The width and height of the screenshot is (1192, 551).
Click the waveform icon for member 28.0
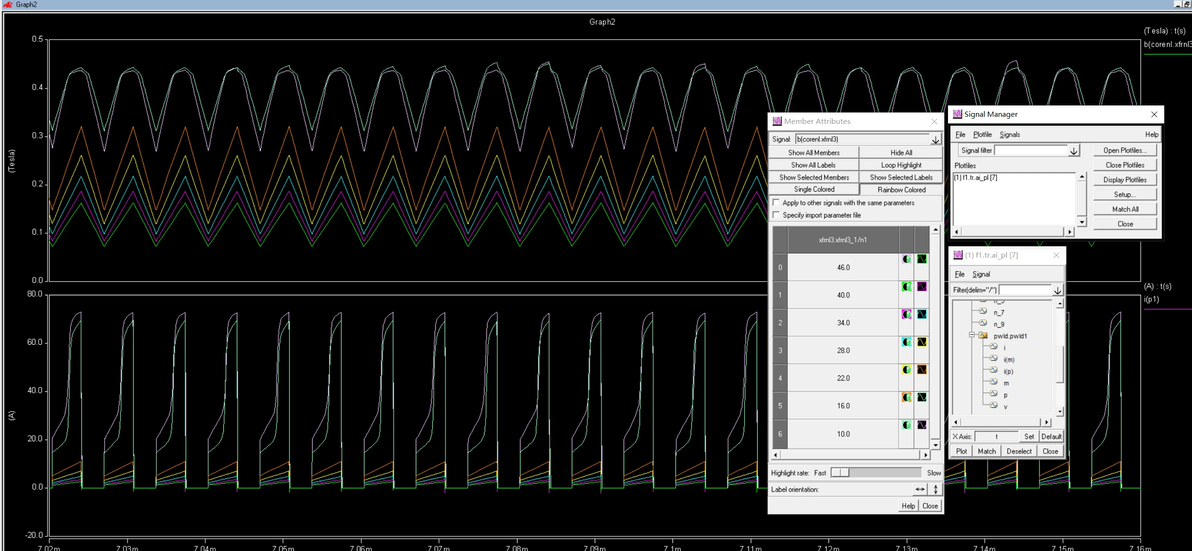click(x=921, y=343)
